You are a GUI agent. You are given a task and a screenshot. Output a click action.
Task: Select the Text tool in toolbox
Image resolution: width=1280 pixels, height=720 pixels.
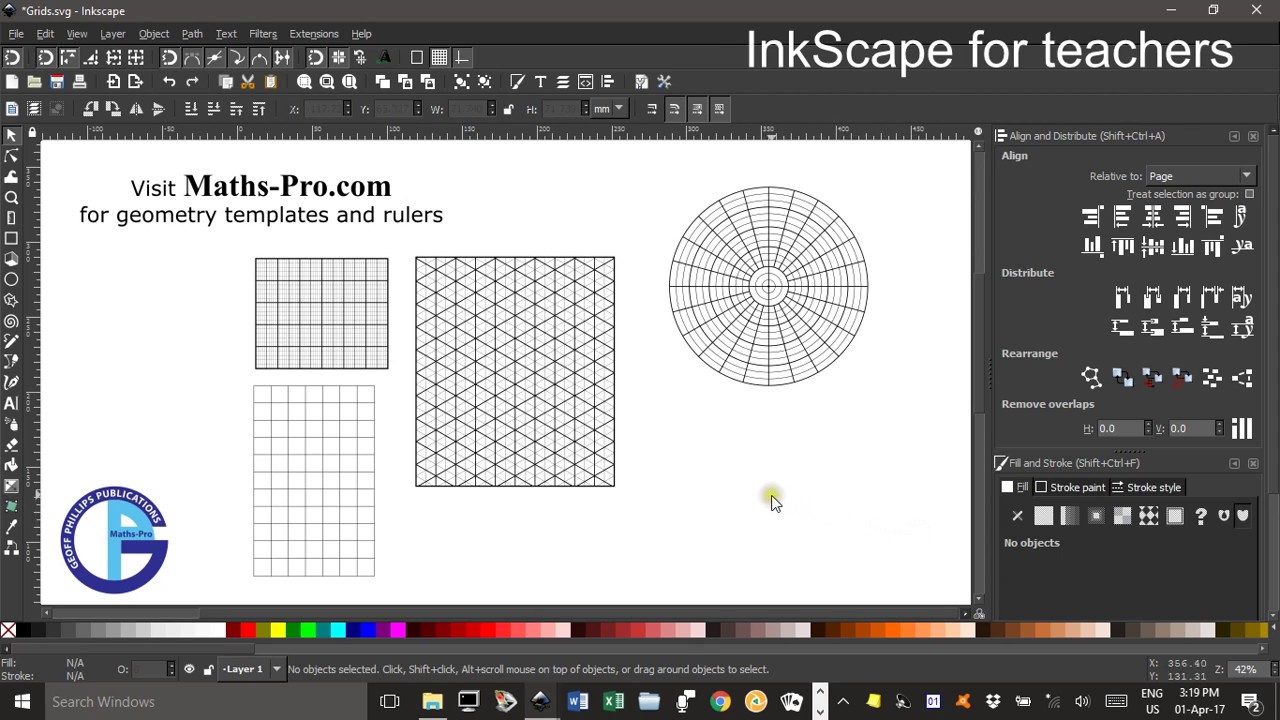pos(11,403)
